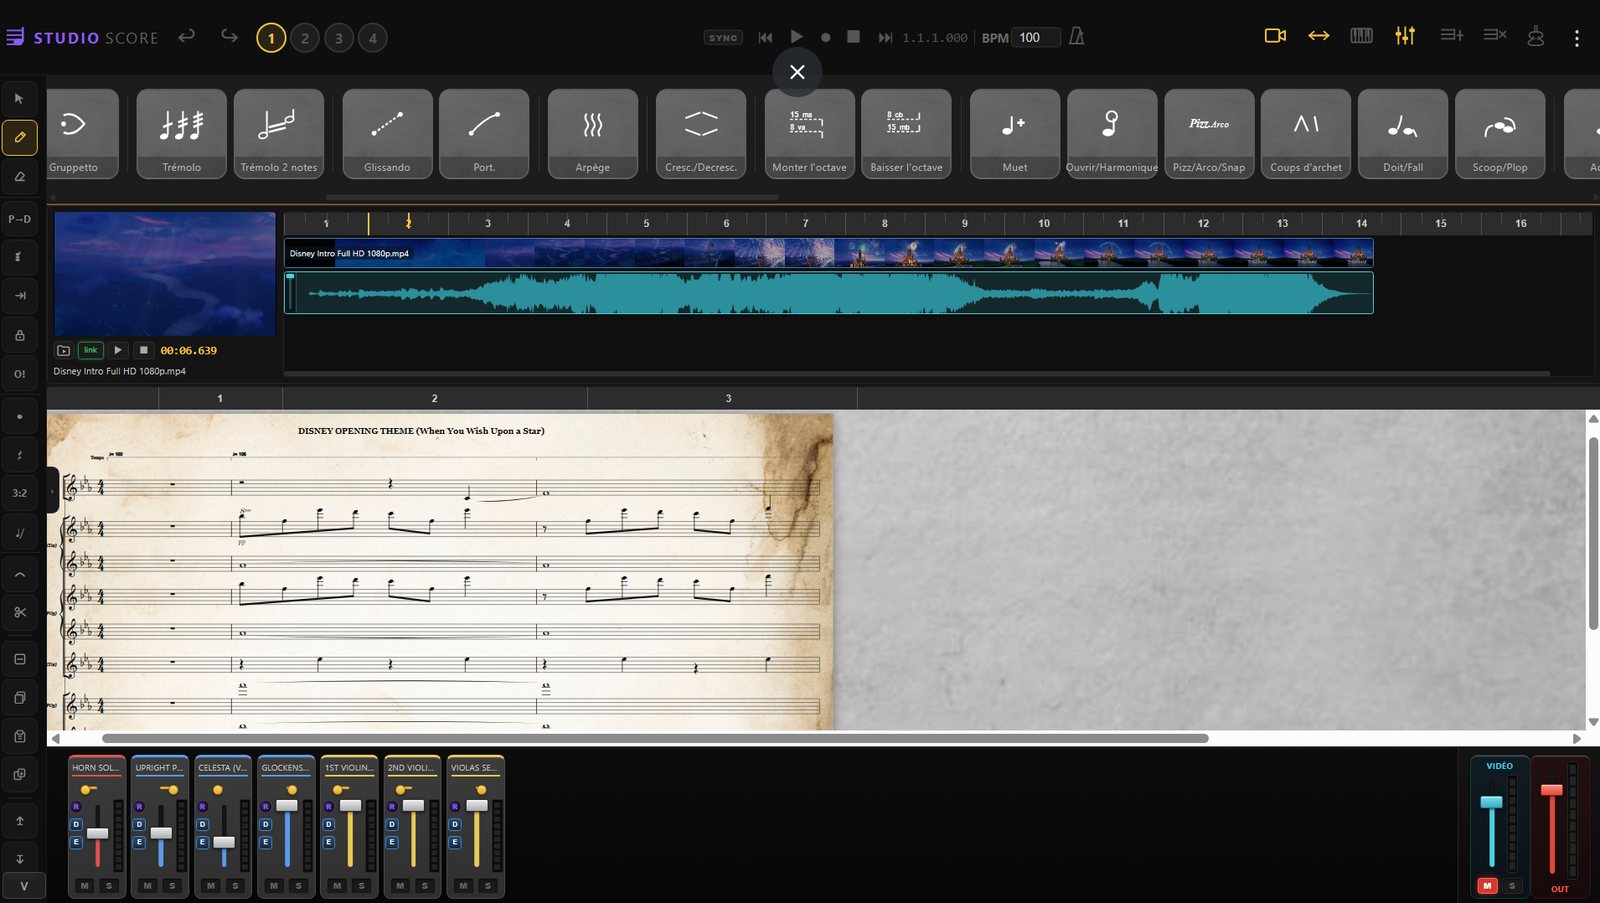
Task: Toggle R button on 1ST VIOLIN channel
Action: [328, 806]
